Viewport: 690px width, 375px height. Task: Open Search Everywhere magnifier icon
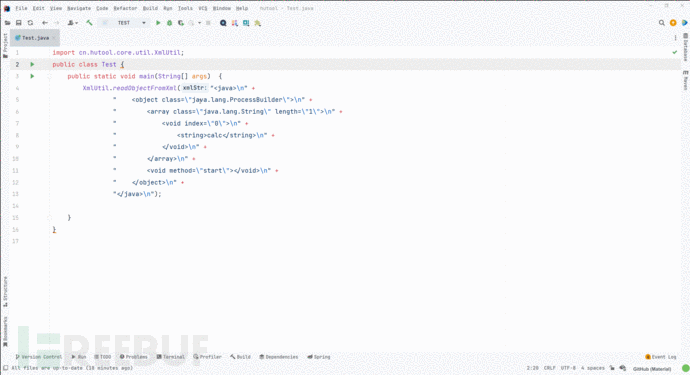coord(661,23)
